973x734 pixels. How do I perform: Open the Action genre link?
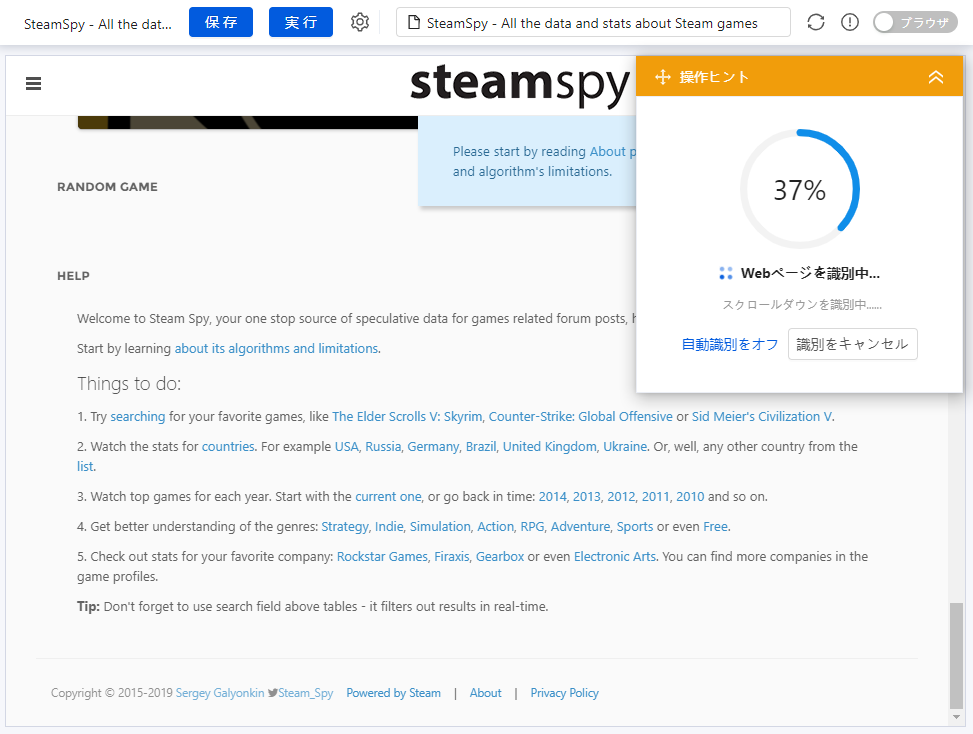click(x=495, y=526)
